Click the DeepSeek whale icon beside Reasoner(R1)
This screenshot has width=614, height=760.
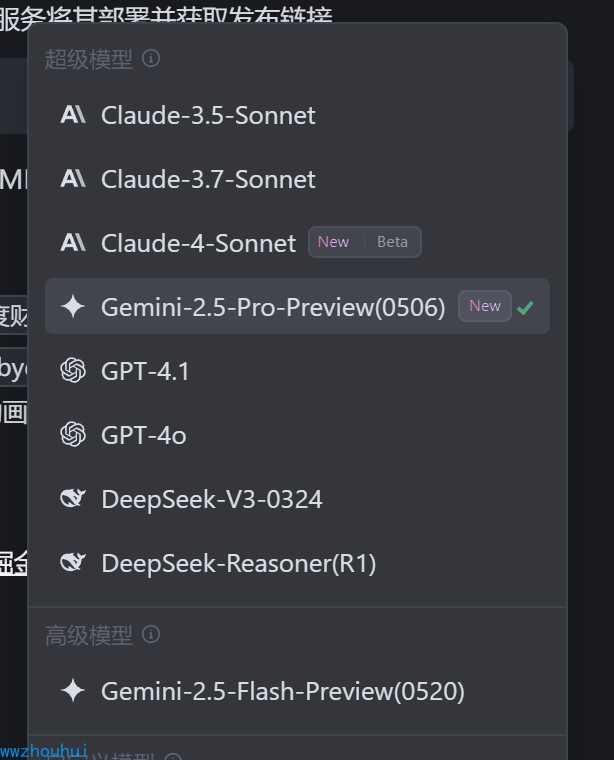click(73, 563)
